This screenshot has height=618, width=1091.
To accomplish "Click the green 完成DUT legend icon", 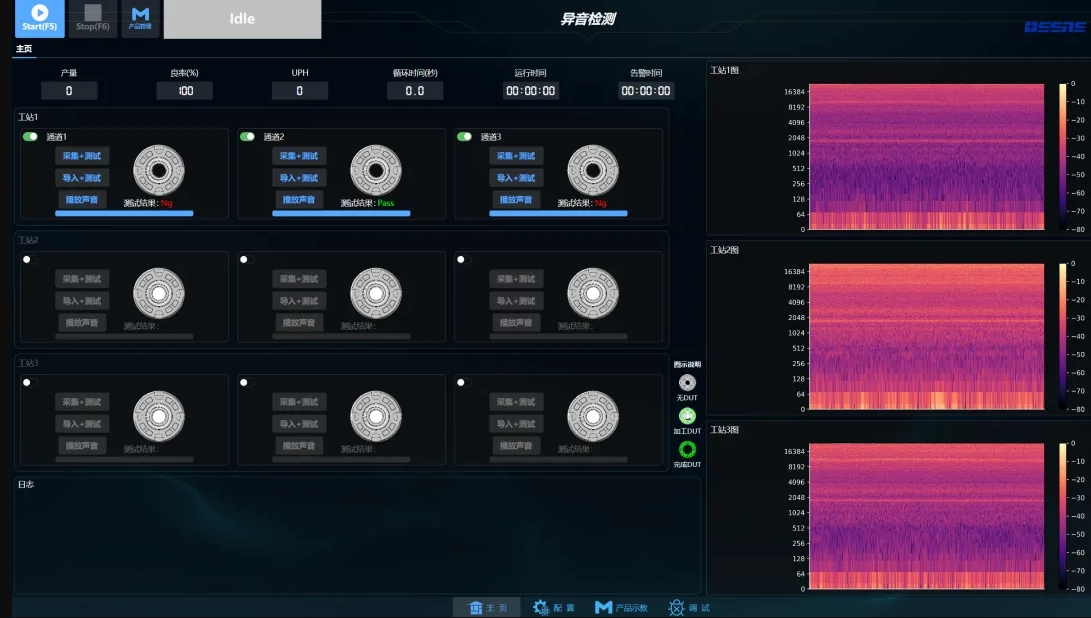I will [687, 449].
